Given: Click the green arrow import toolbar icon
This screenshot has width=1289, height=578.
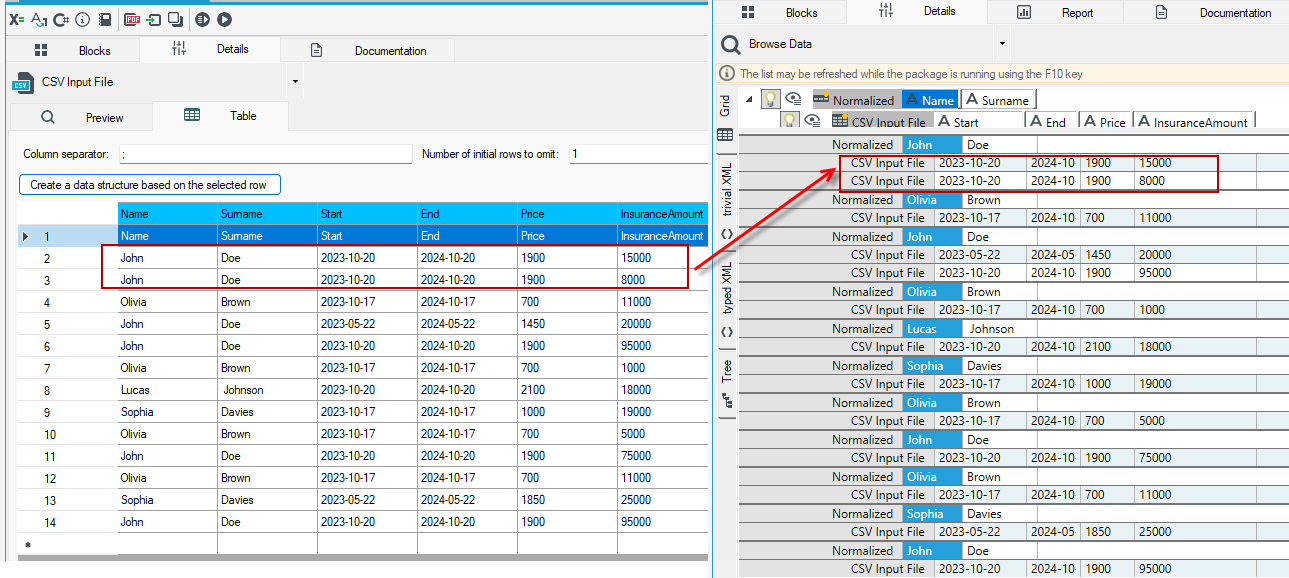Looking at the screenshot, I should coord(154,19).
